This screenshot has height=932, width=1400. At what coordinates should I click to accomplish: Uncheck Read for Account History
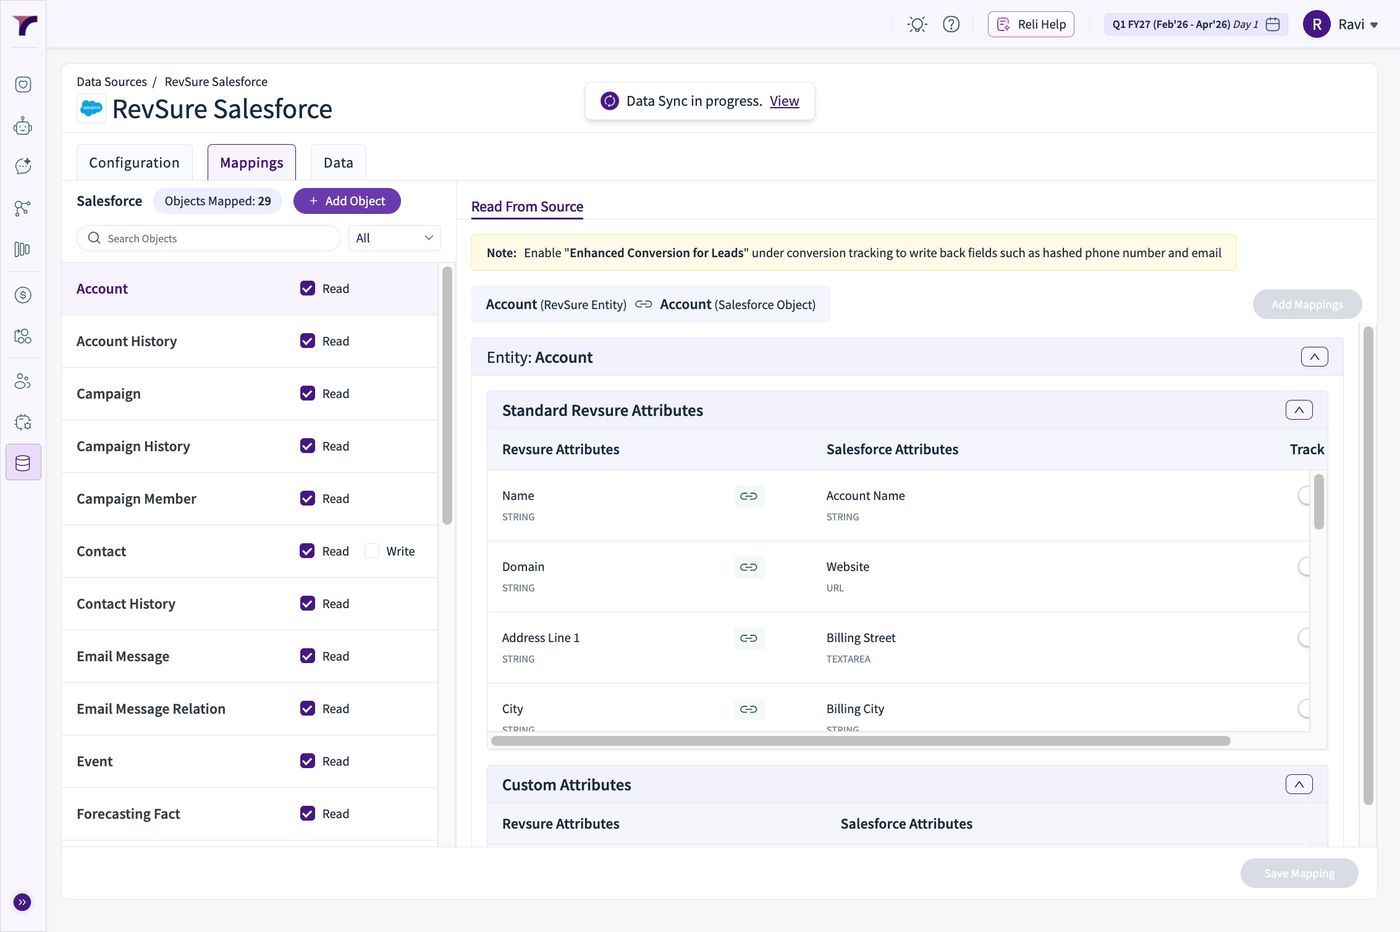point(307,341)
